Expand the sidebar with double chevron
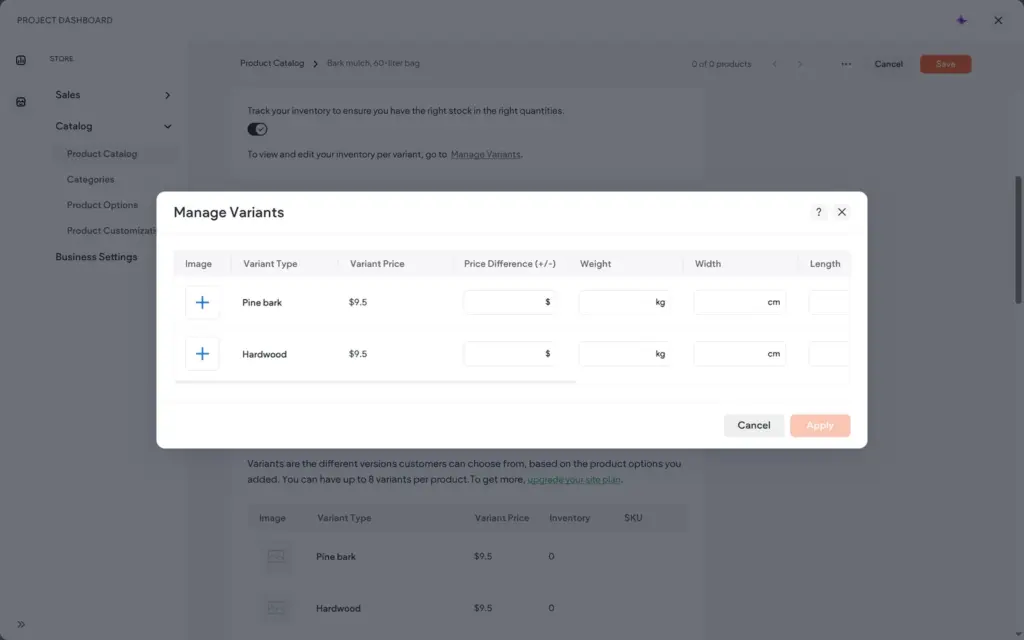Image resolution: width=1024 pixels, height=640 pixels. pos(21,624)
